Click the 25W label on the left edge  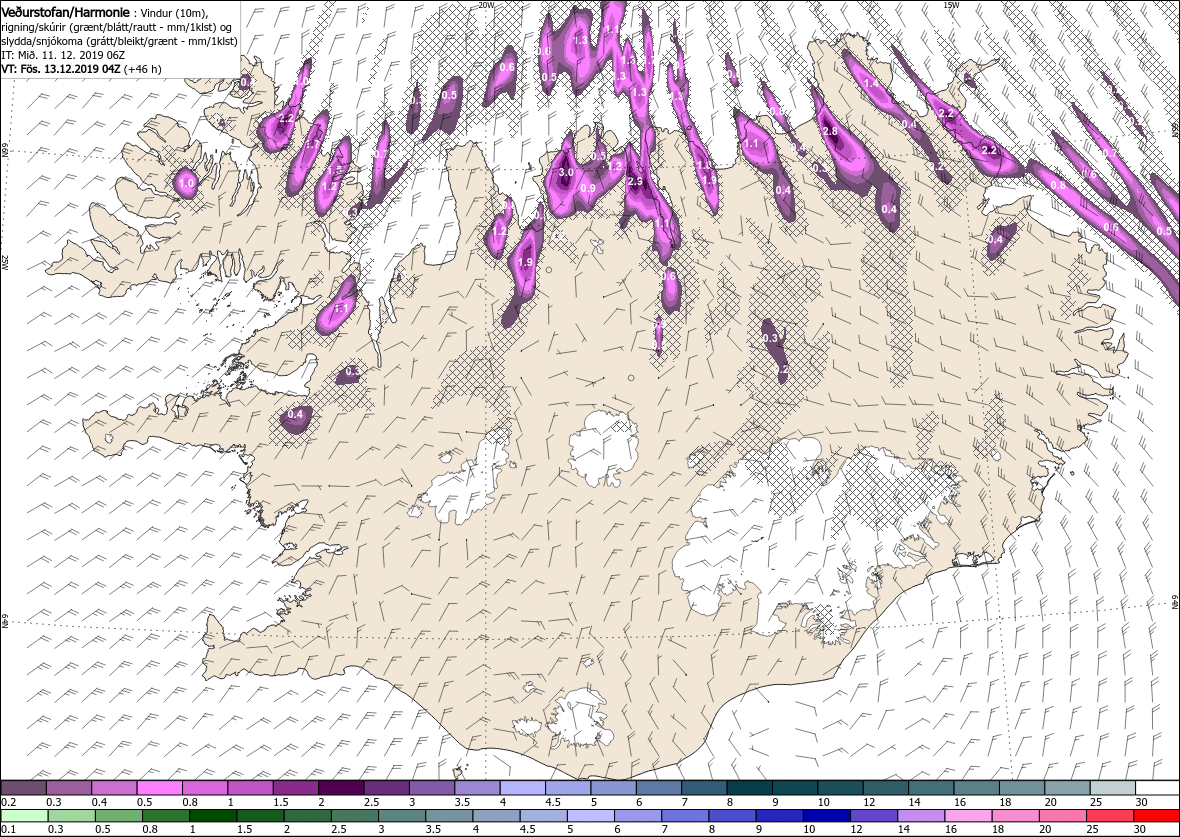point(5,261)
